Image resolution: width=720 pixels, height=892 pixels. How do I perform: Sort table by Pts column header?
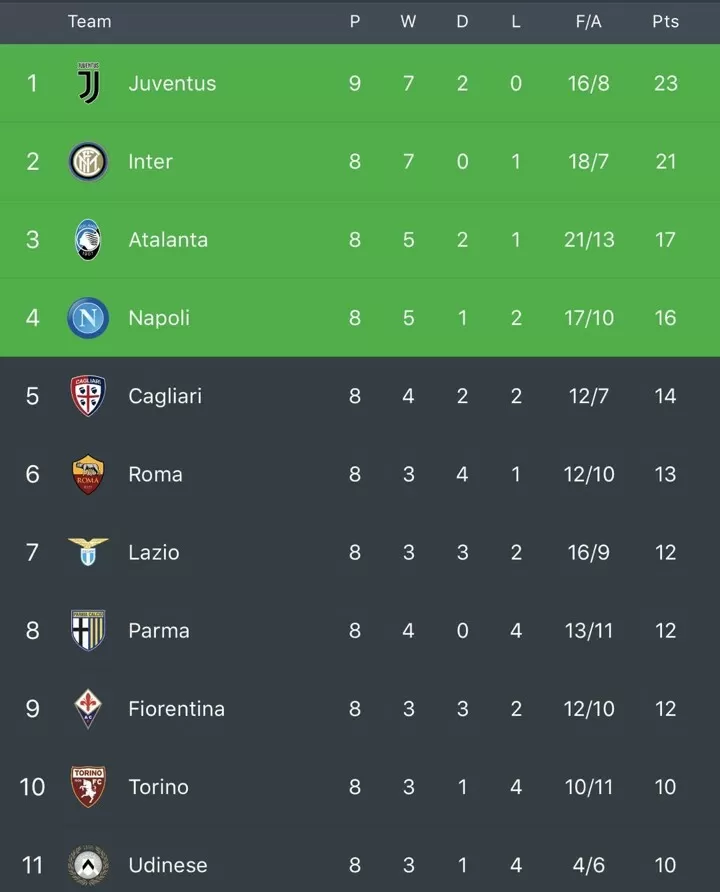pos(665,22)
